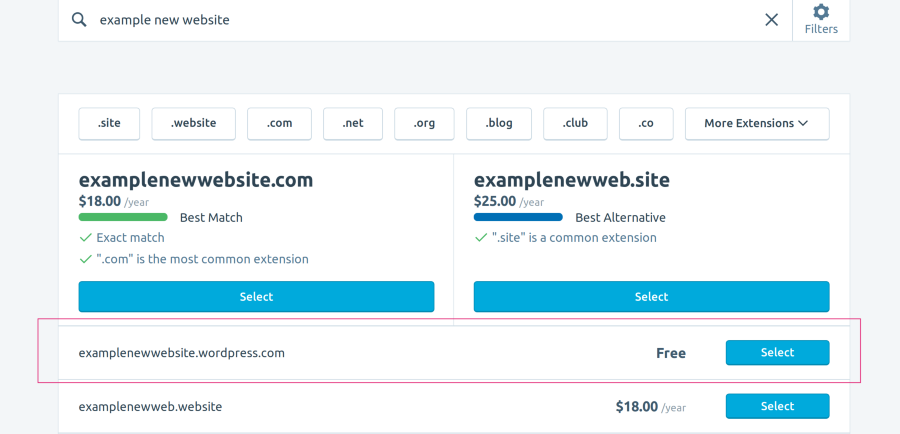The width and height of the screenshot is (900, 434).
Task: Filter by .website extension
Action: point(193,123)
